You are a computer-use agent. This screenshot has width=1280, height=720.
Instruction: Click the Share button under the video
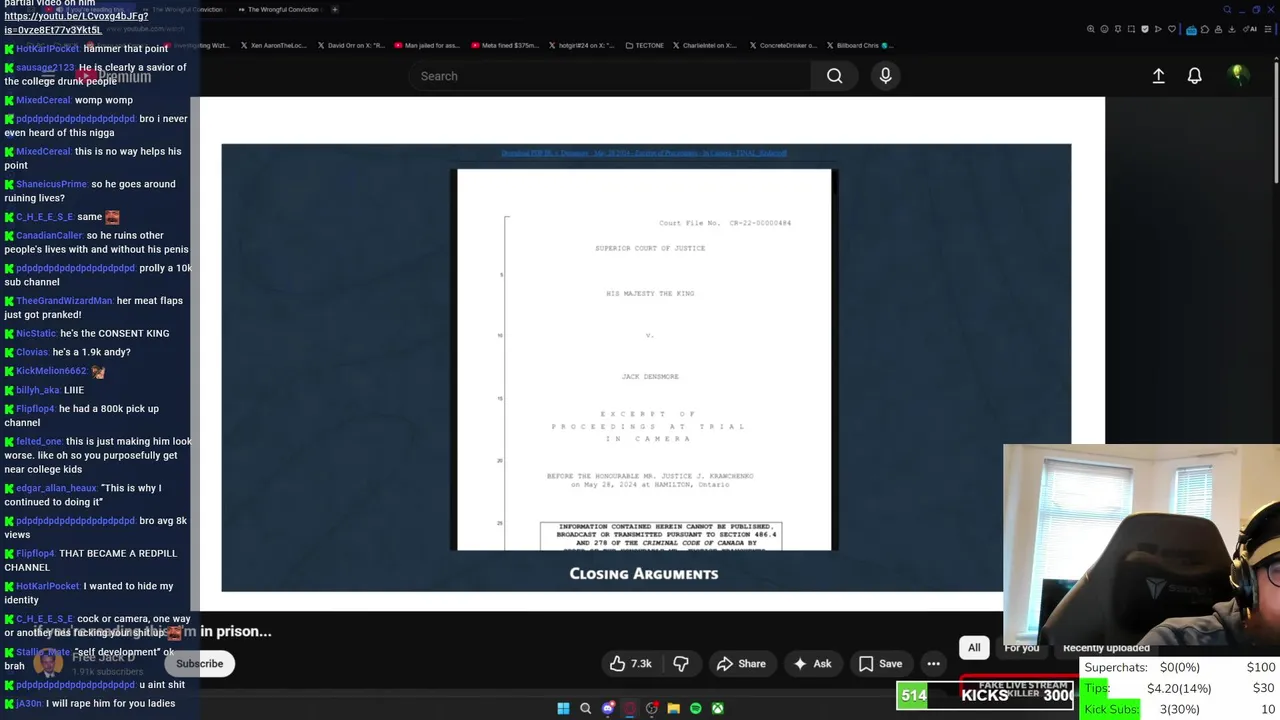741,664
